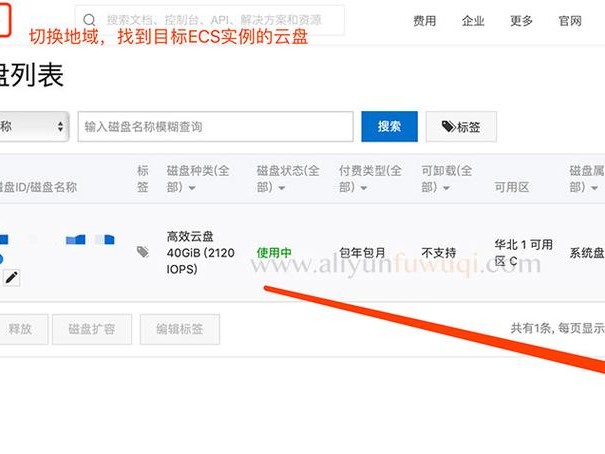Click the pencil edit icon for disk name
Viewport: 605px width, 454px height.
point(12,277)
